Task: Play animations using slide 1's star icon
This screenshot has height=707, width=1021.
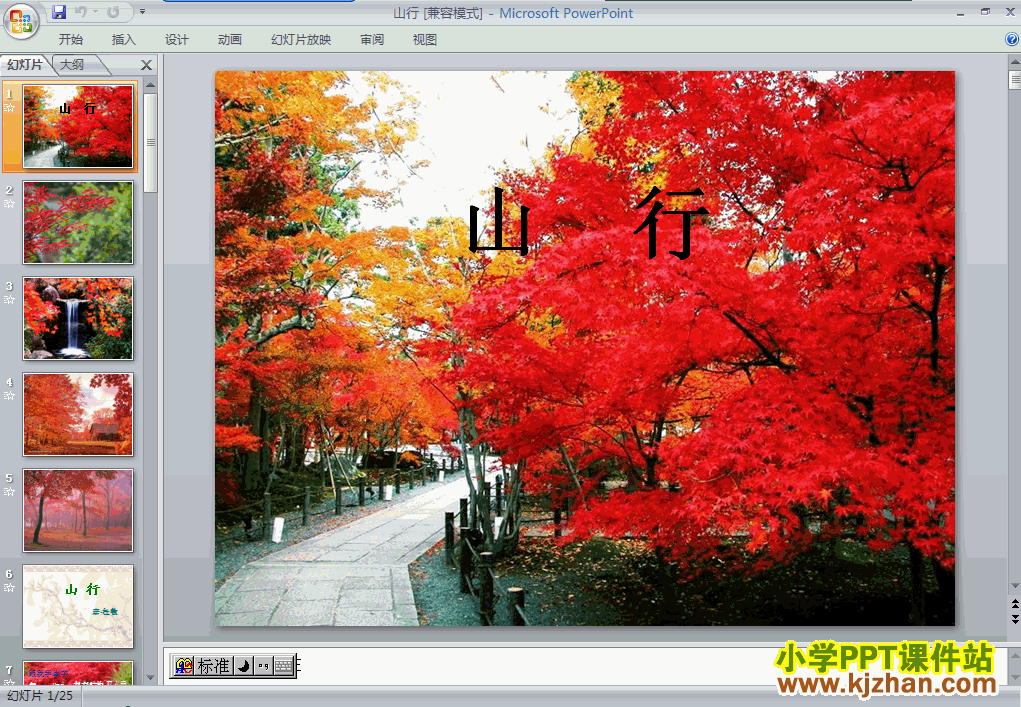Action: coord(9,108)
